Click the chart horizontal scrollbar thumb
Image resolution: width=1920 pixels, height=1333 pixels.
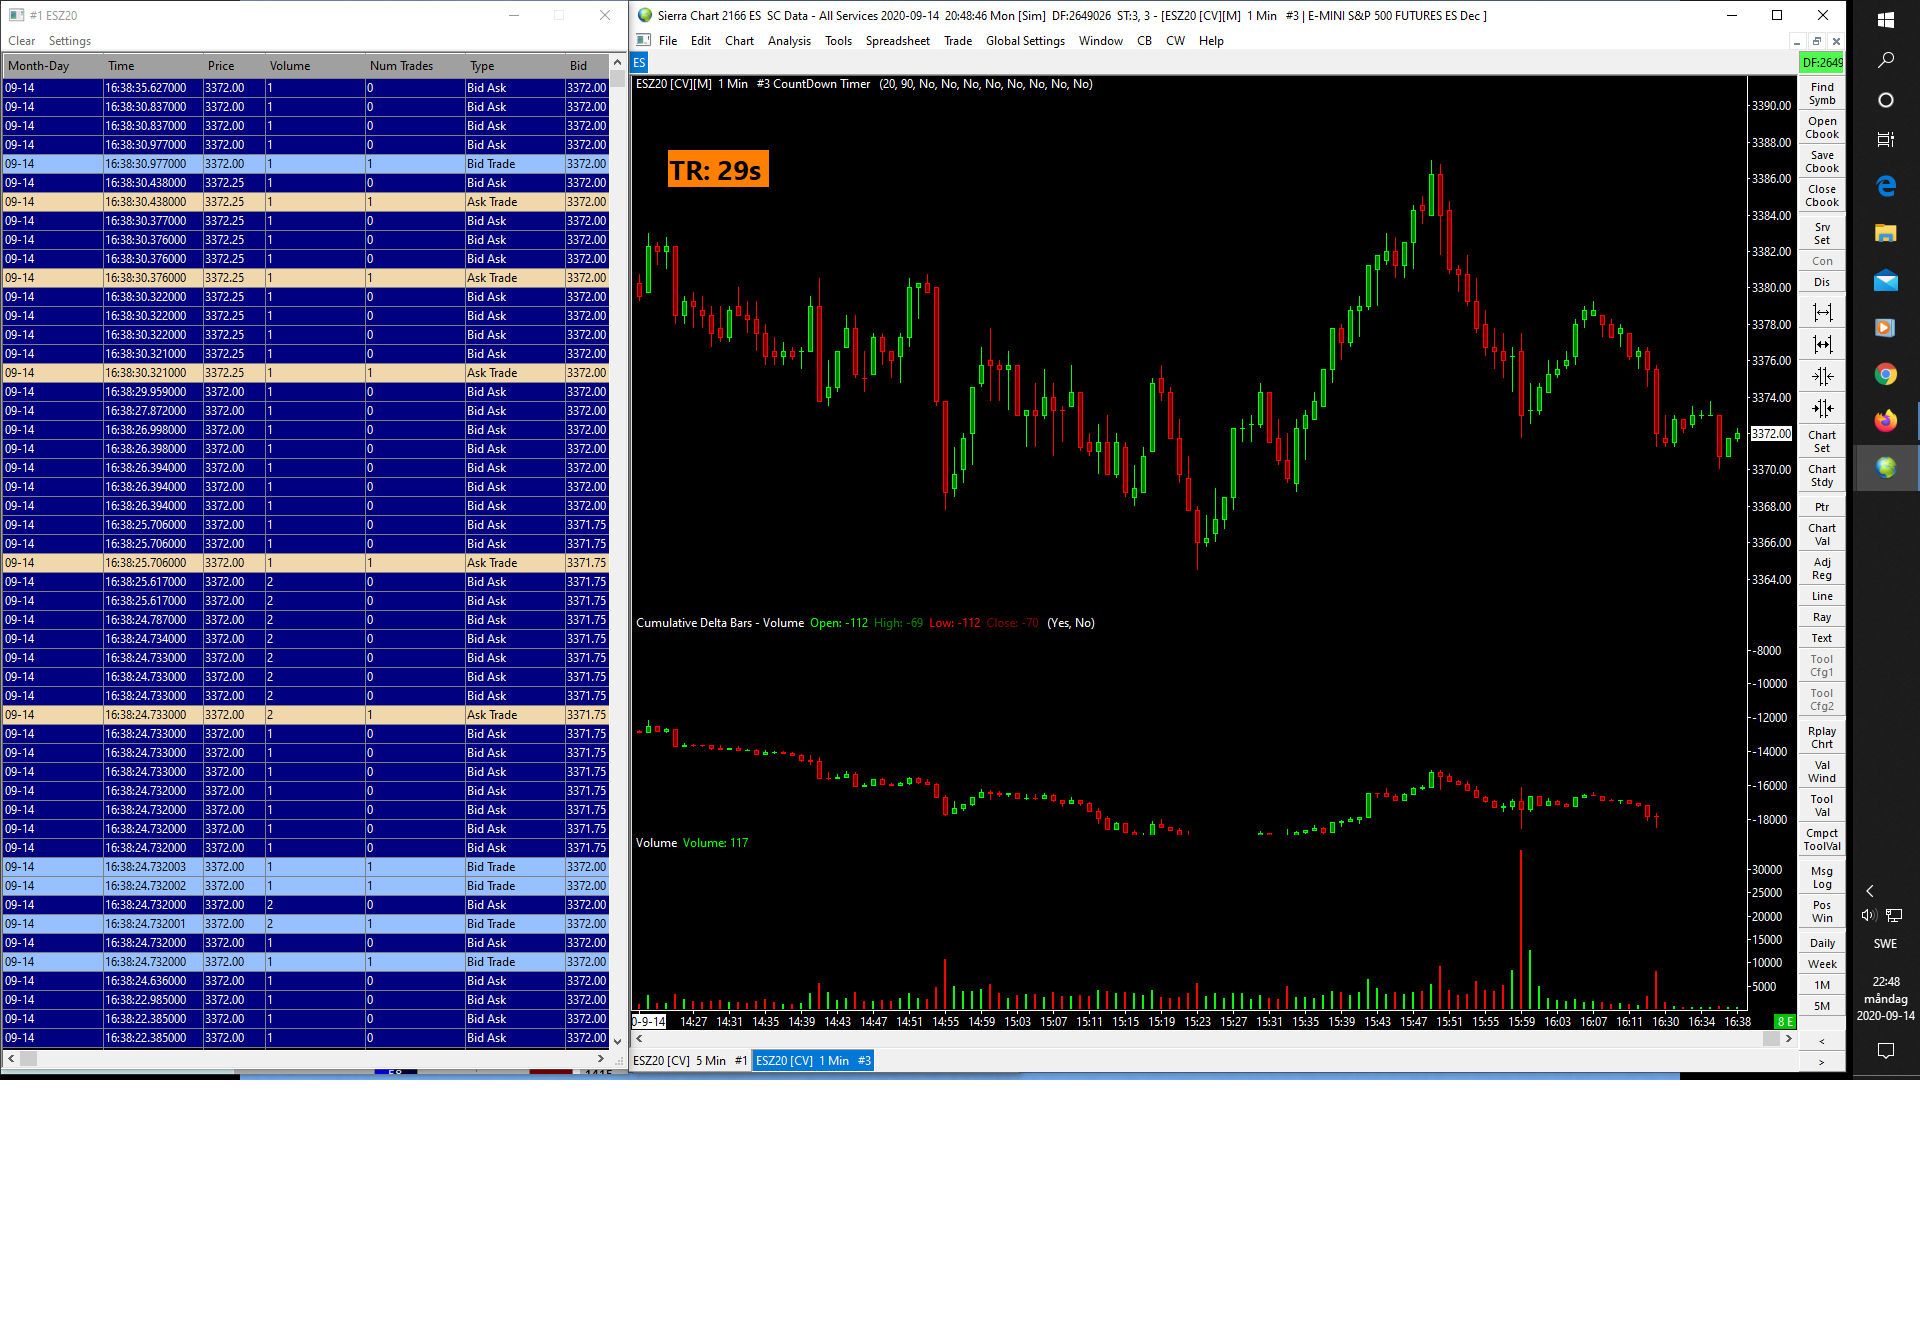tap(1770, 1039)
